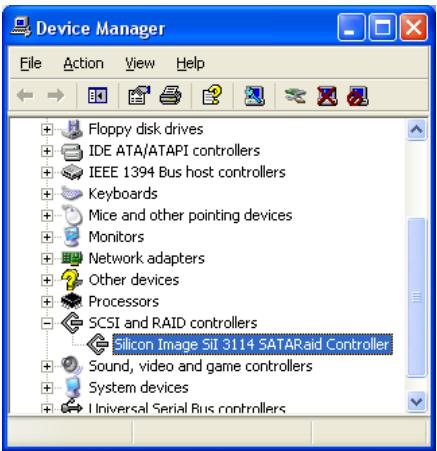The width and height of the screenshot is (437, 451).
Task: Expand the Keyboards node
Action: click(47, 194)
